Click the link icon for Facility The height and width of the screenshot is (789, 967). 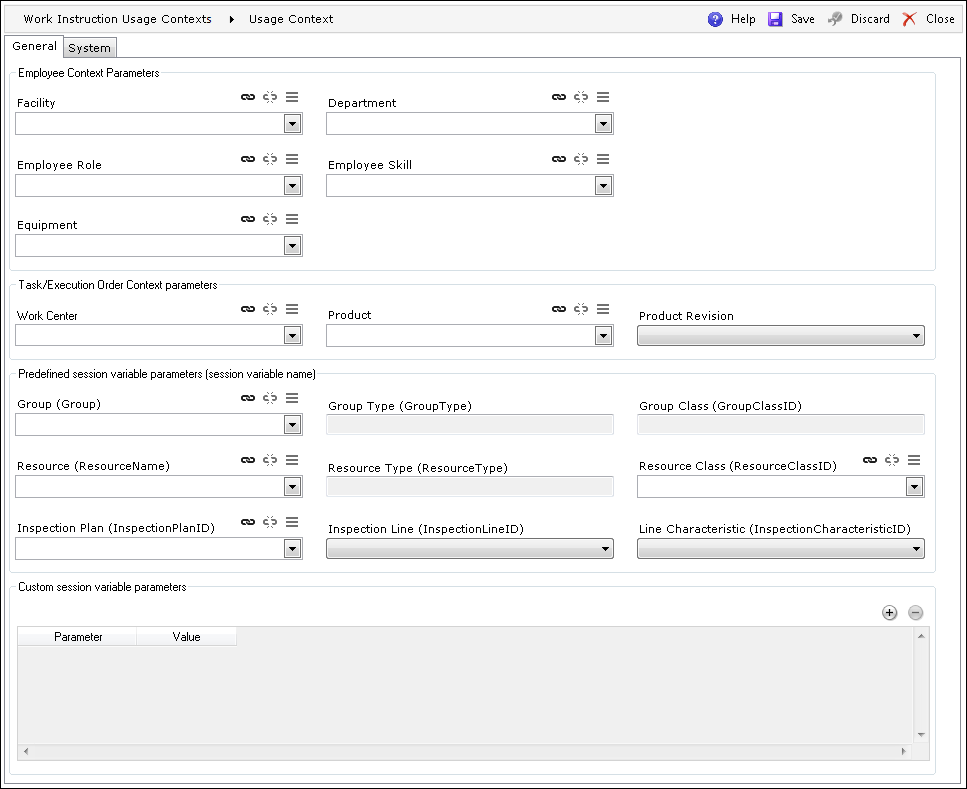pos(248,97)
